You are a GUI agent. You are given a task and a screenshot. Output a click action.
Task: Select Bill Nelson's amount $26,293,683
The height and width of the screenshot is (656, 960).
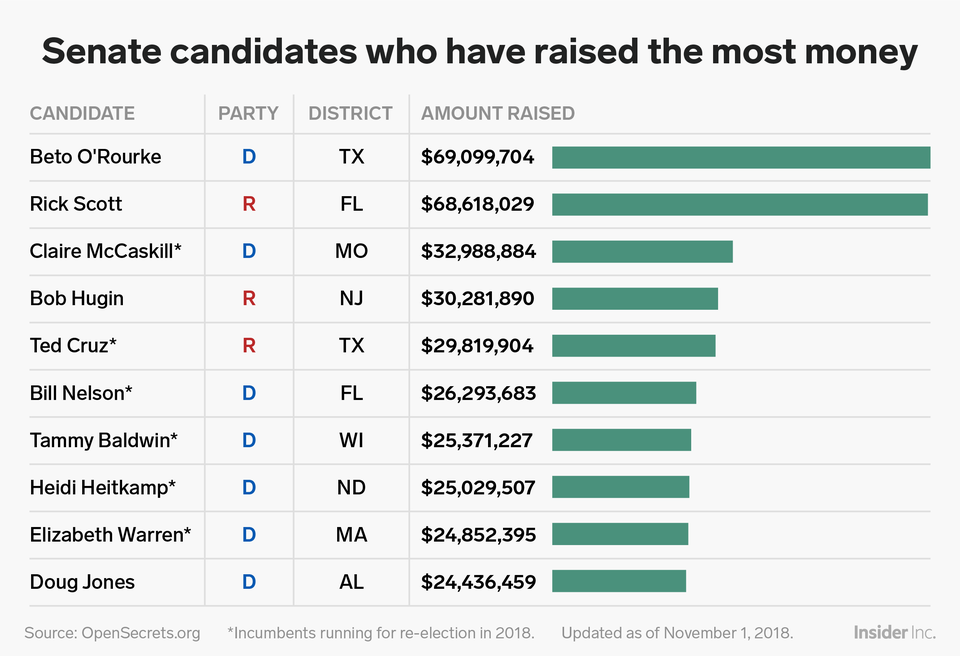[x=478, y=393]
